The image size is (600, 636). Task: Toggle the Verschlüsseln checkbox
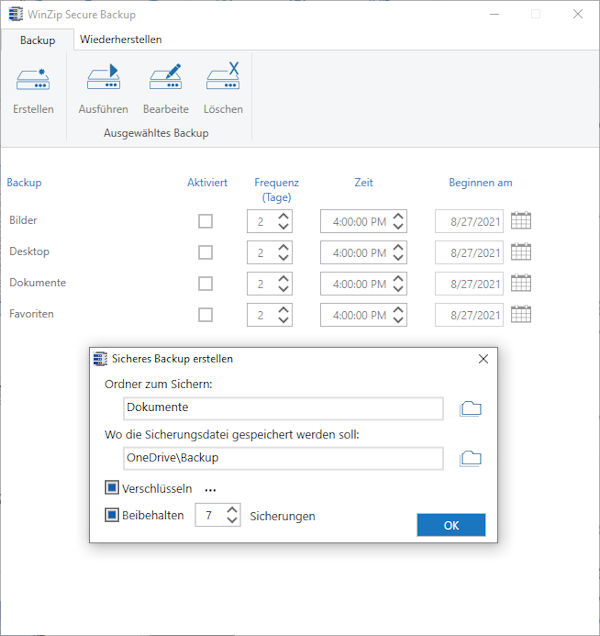pyautogui.click(x=112, y=488)
